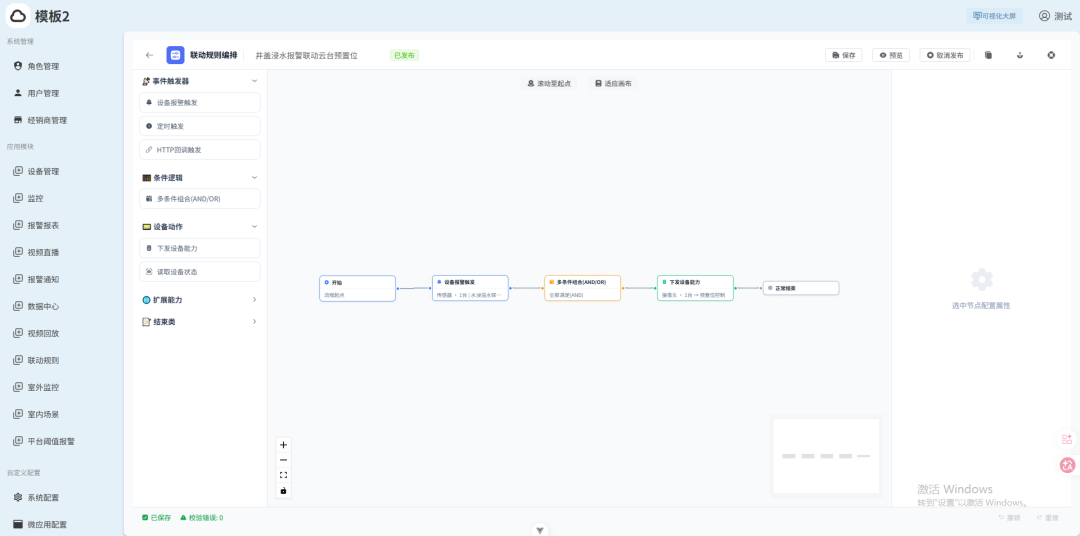
Task: Click the round close icon in editor toolbar
Action: [1051, 55]
